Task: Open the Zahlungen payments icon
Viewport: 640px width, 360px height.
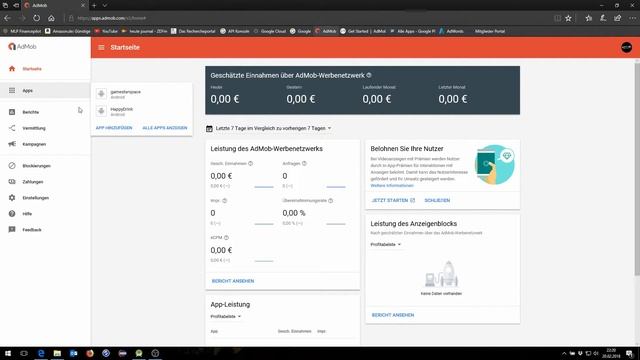Action: 12,181
